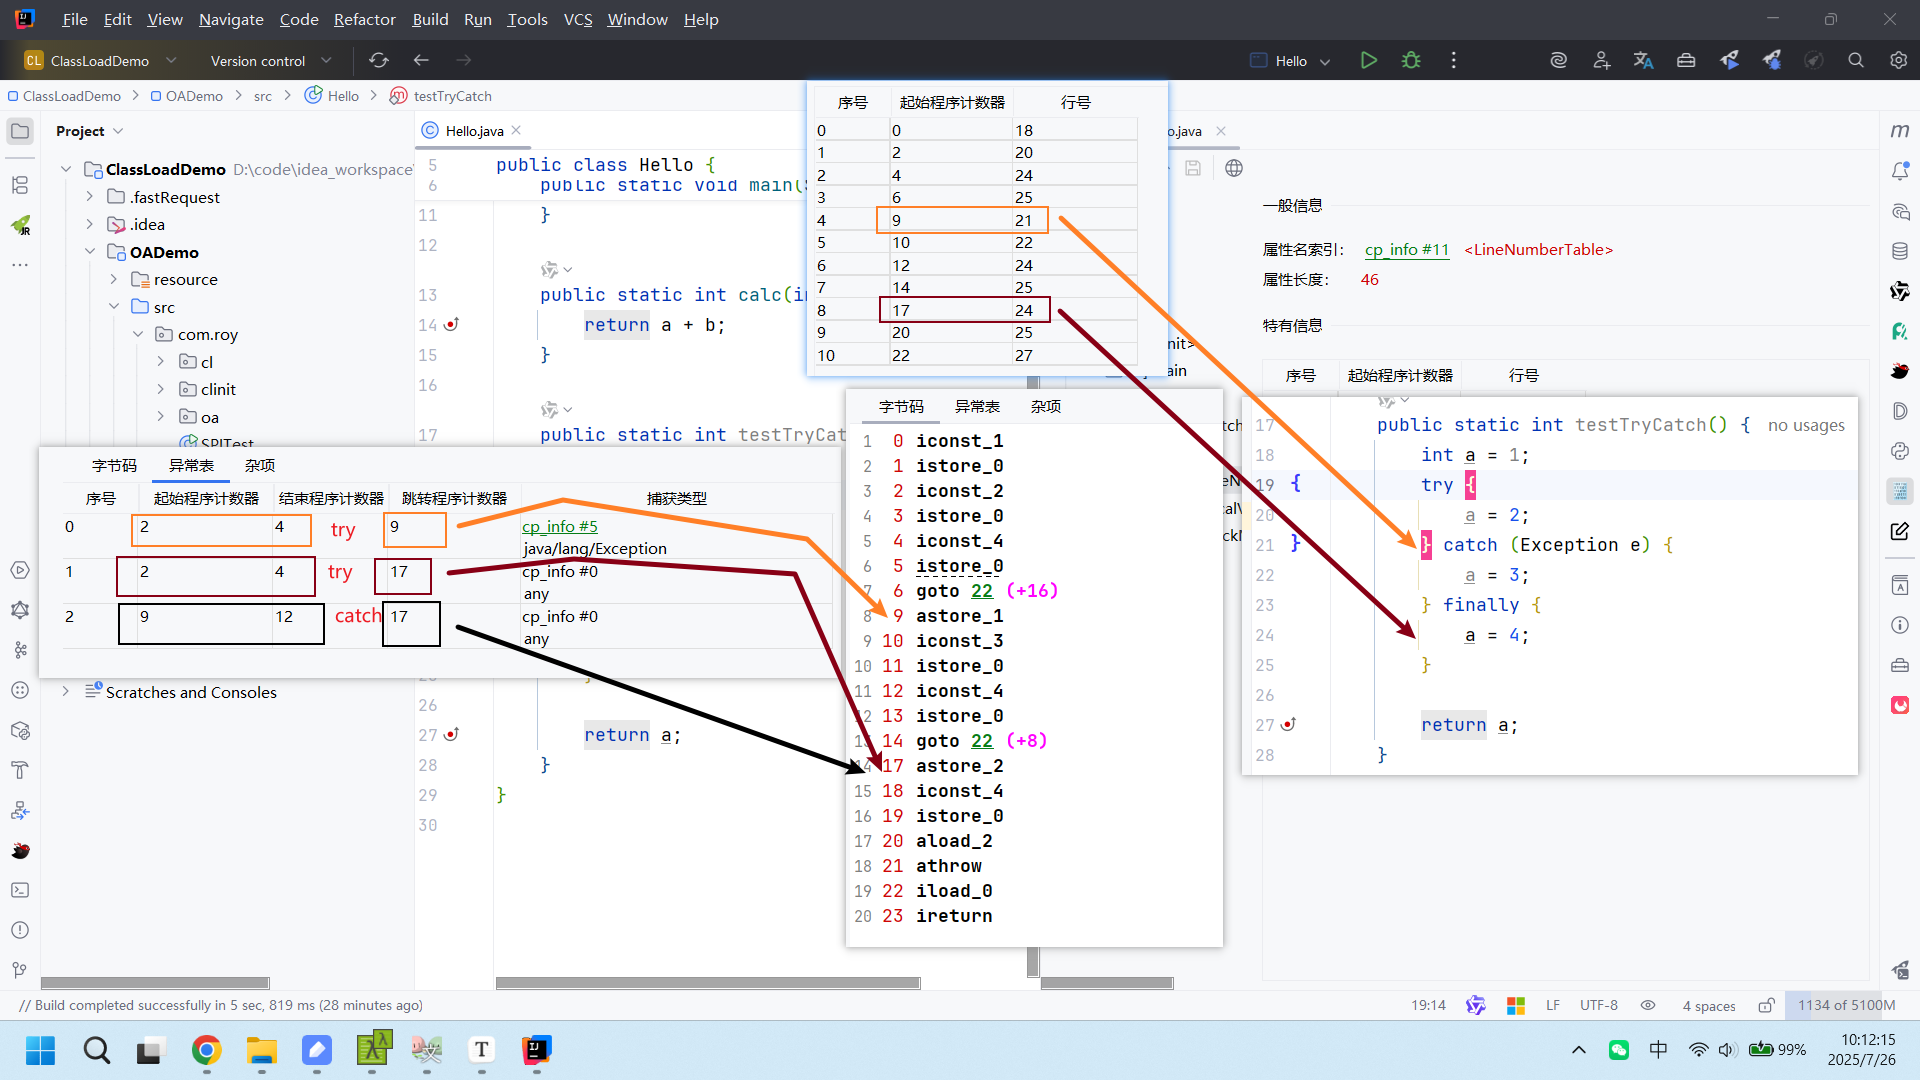
Task: Open IntelliJ IDEA taskbar icon
Action: pyautogui.click(x=537, y=1050)
